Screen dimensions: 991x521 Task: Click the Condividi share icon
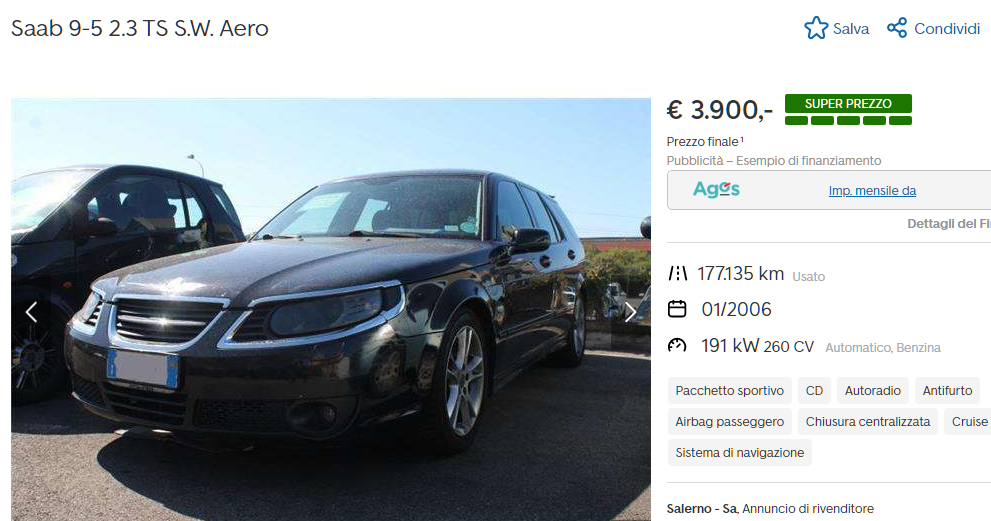(x=897, y=28)
